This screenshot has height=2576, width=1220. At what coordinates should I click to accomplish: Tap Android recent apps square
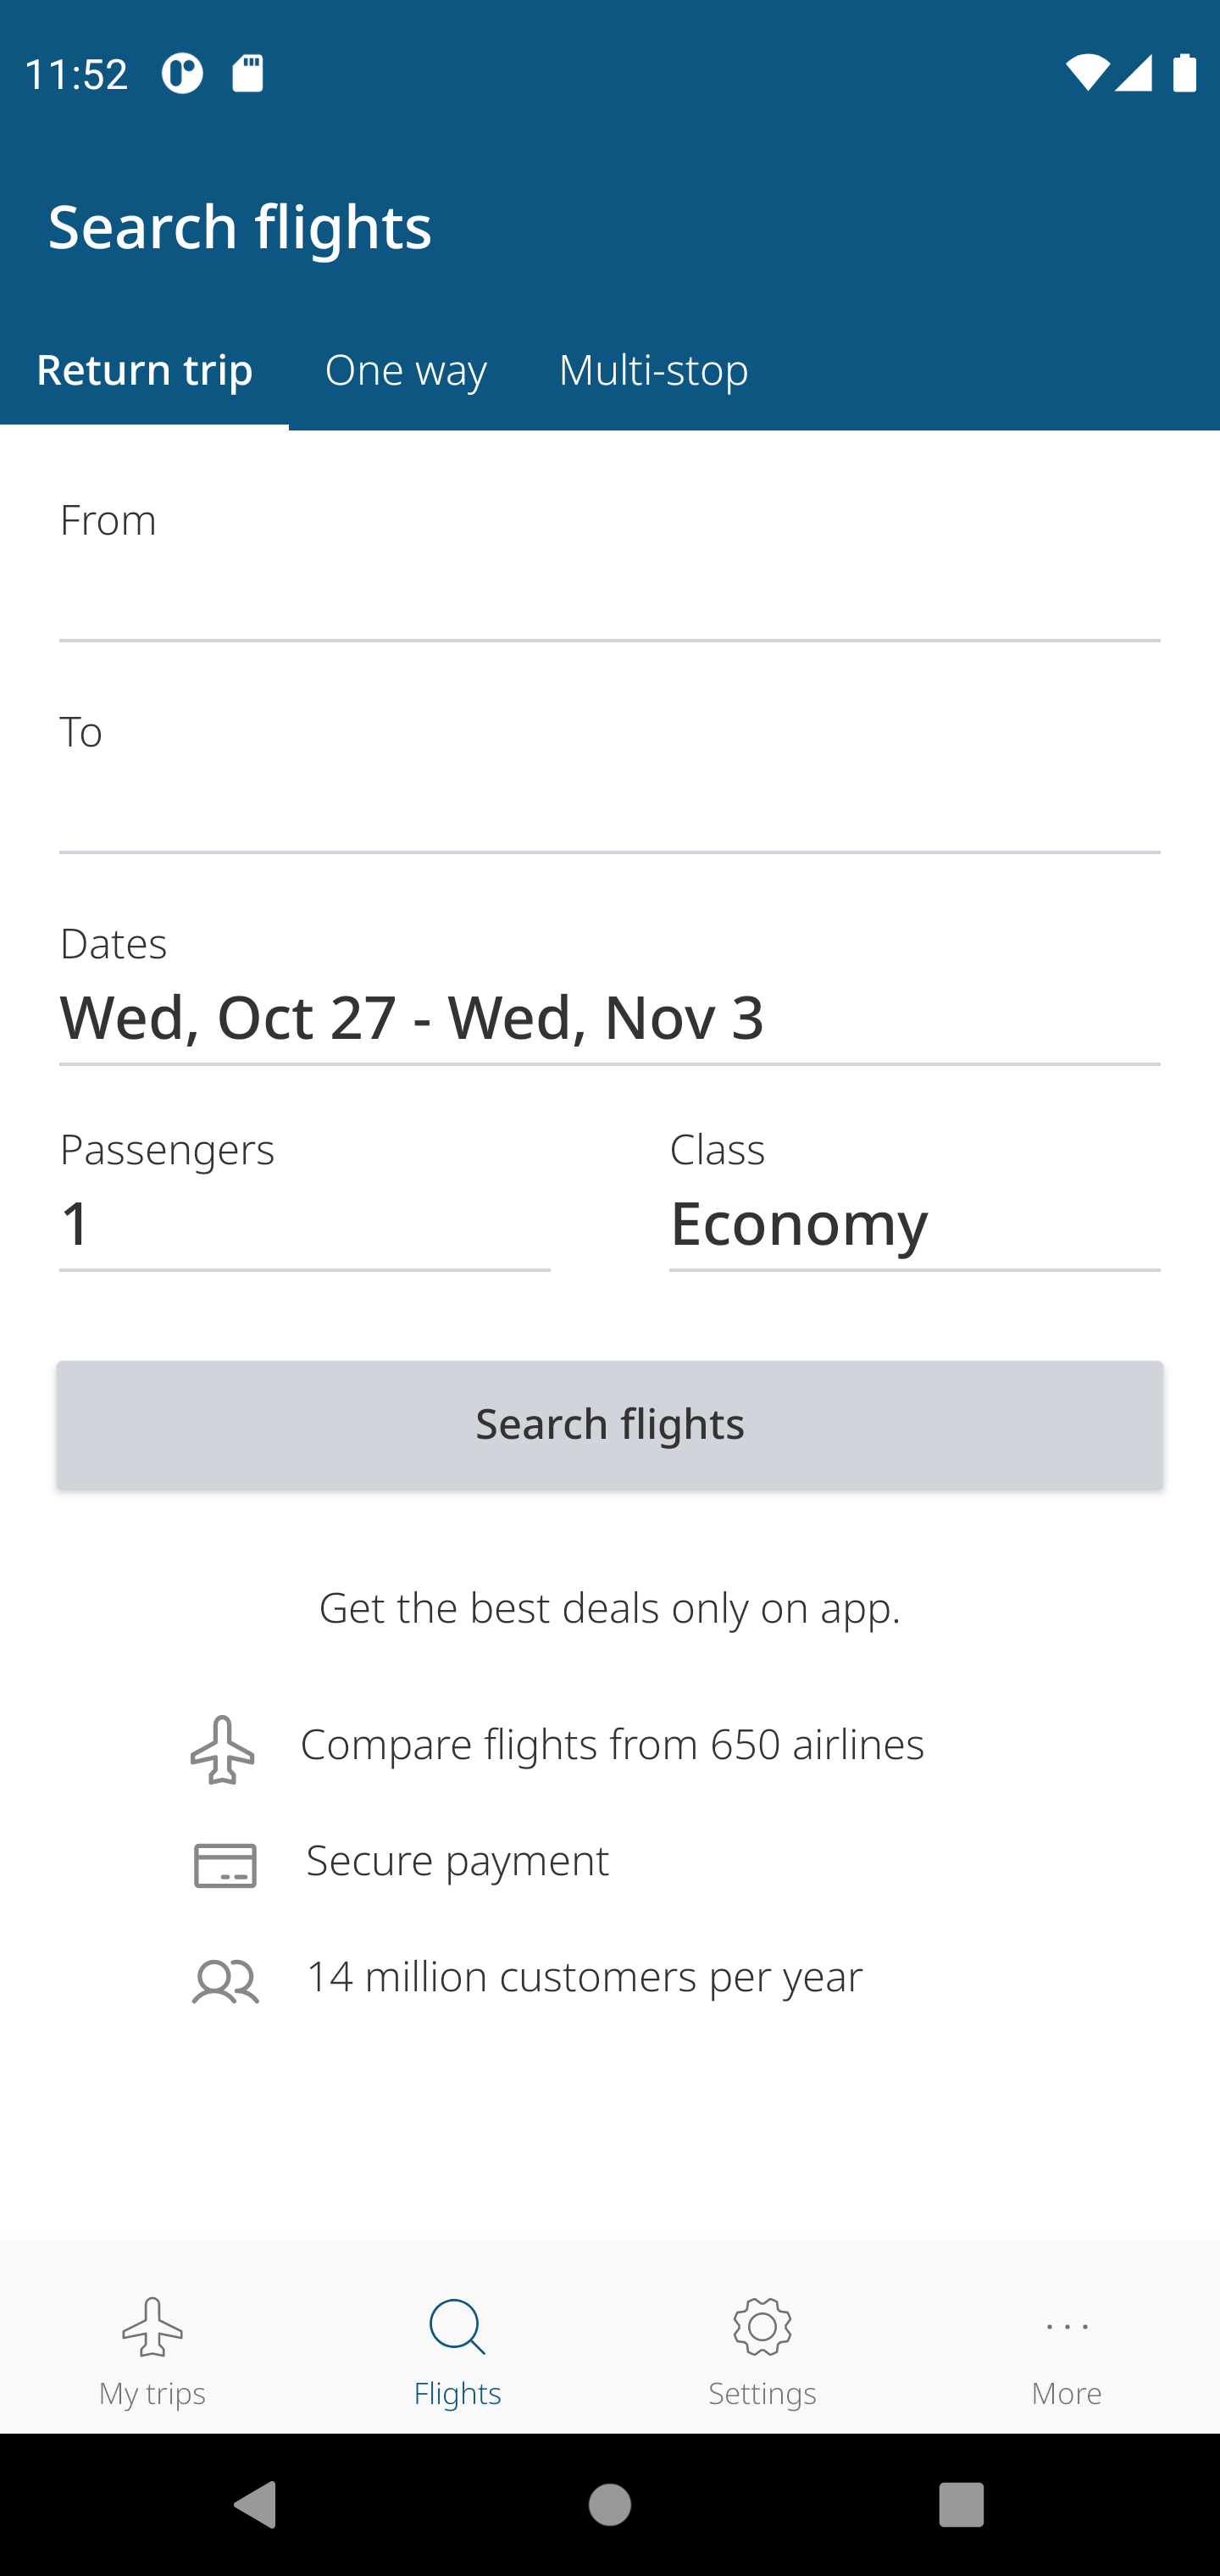(x=961, y=2504)
